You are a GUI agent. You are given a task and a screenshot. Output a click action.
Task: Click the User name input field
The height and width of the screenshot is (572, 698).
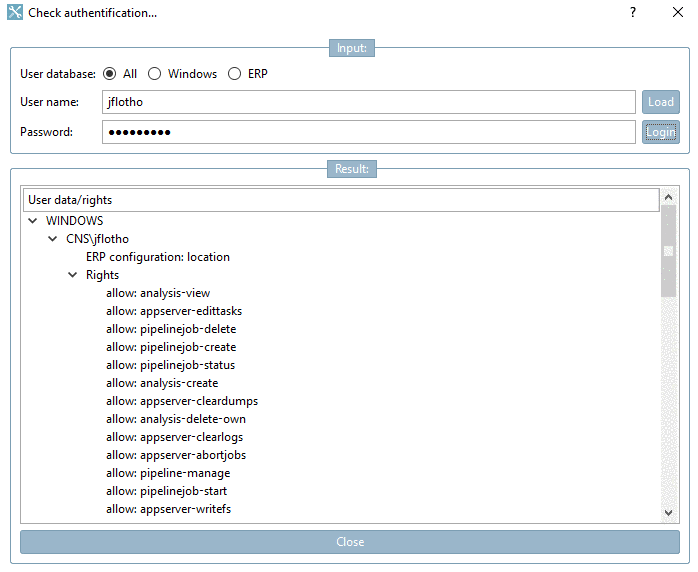369,102
